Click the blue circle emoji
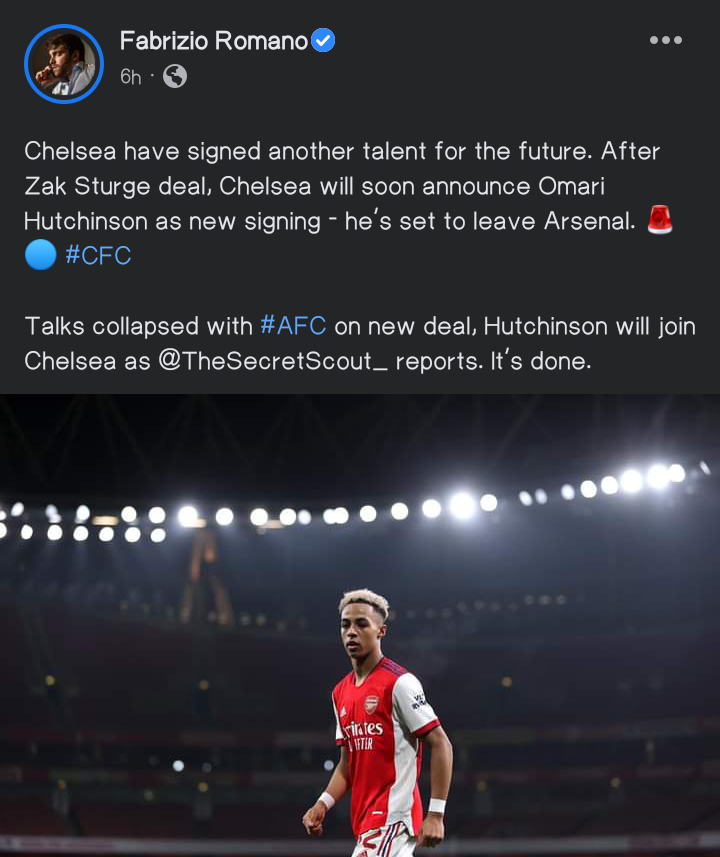 tap(40, 255)
